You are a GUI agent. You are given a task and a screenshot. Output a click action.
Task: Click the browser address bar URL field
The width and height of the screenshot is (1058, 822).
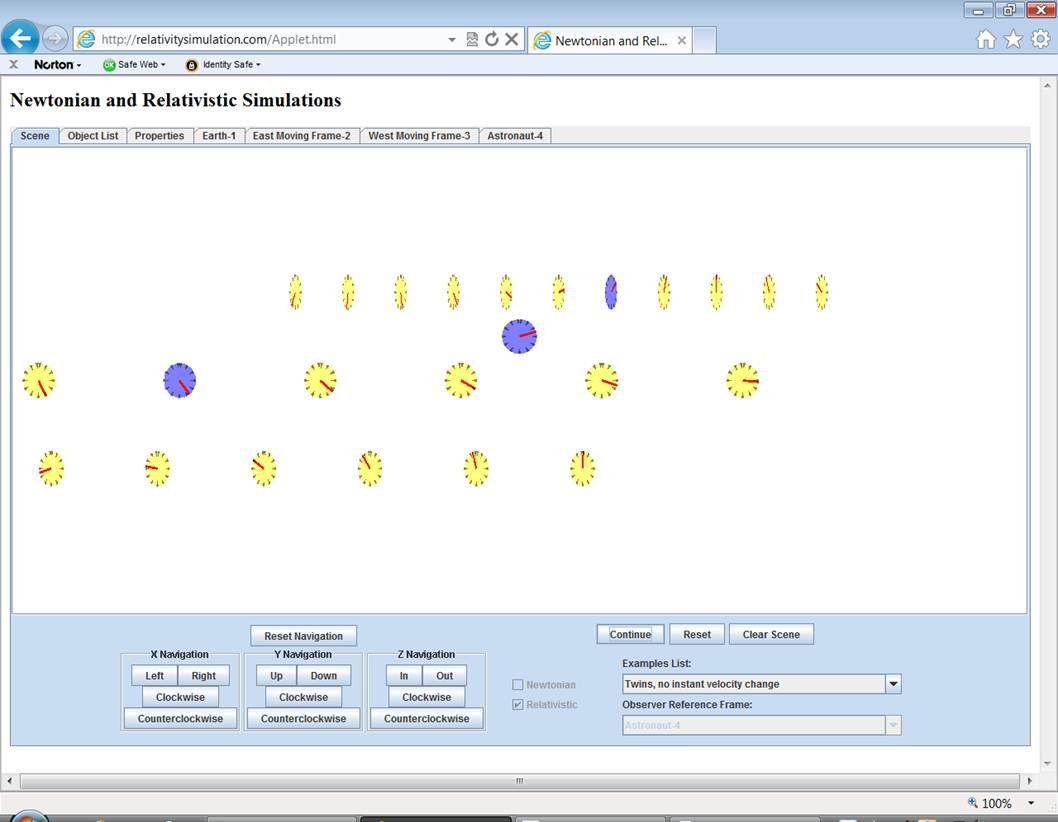(270, 40)
